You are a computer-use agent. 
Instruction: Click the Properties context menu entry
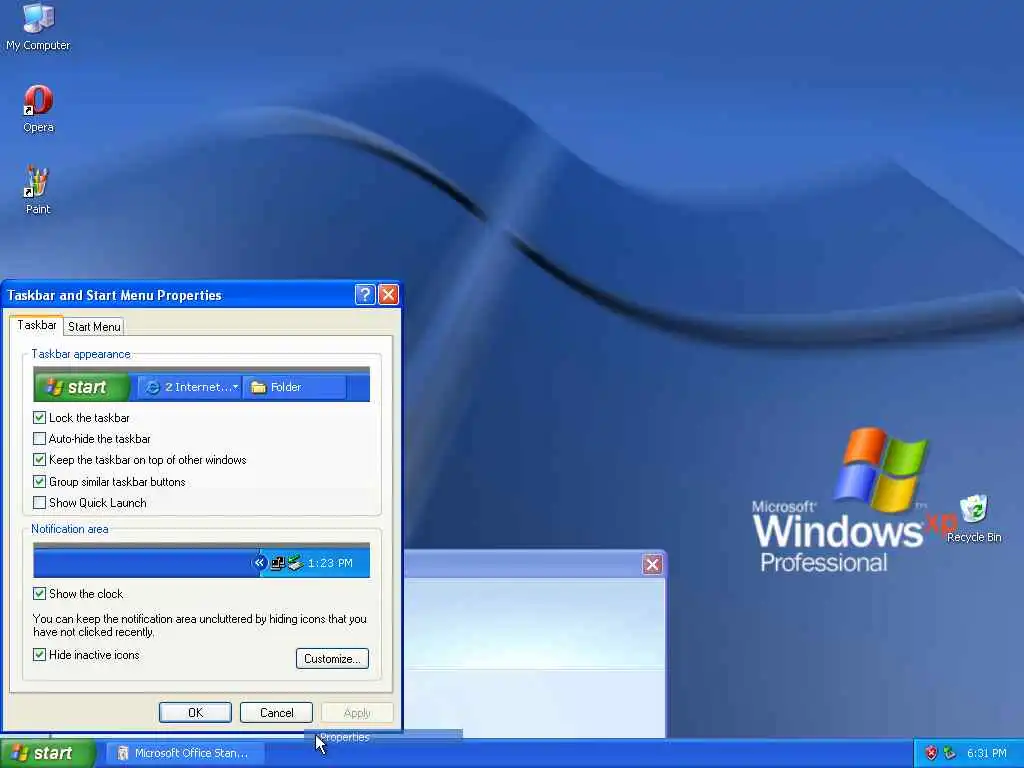[384, 737]
